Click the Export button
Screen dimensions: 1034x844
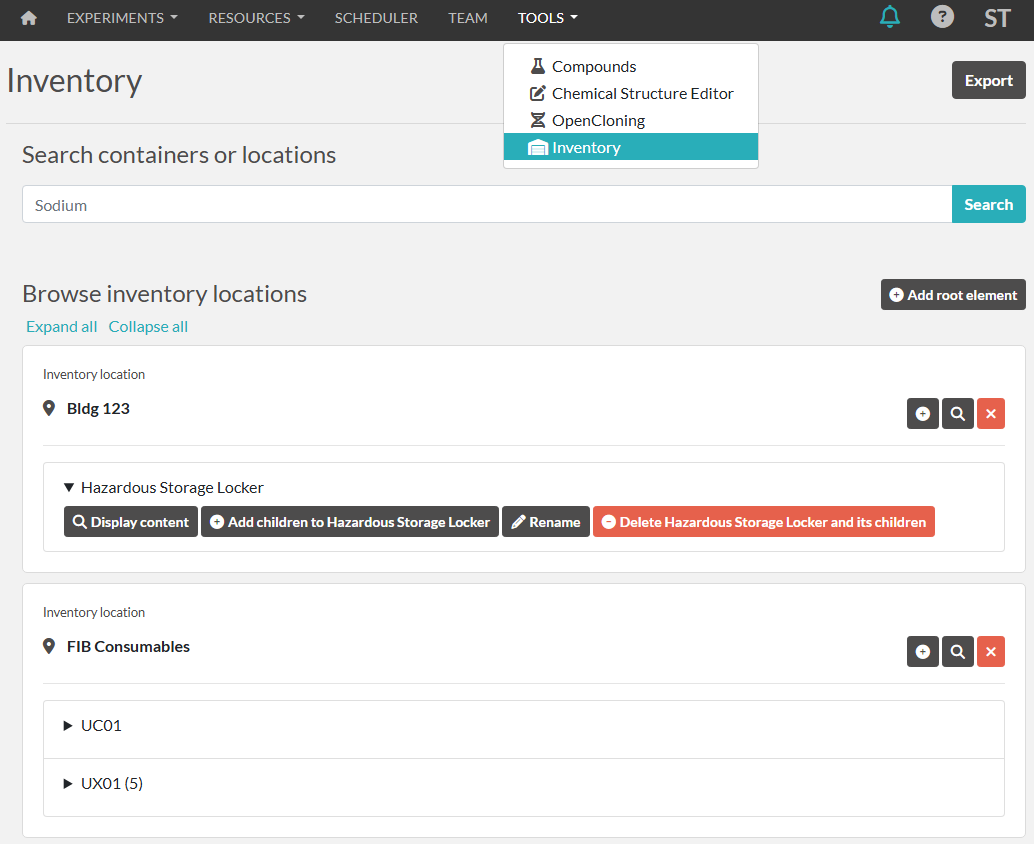(x=988, y=81)
